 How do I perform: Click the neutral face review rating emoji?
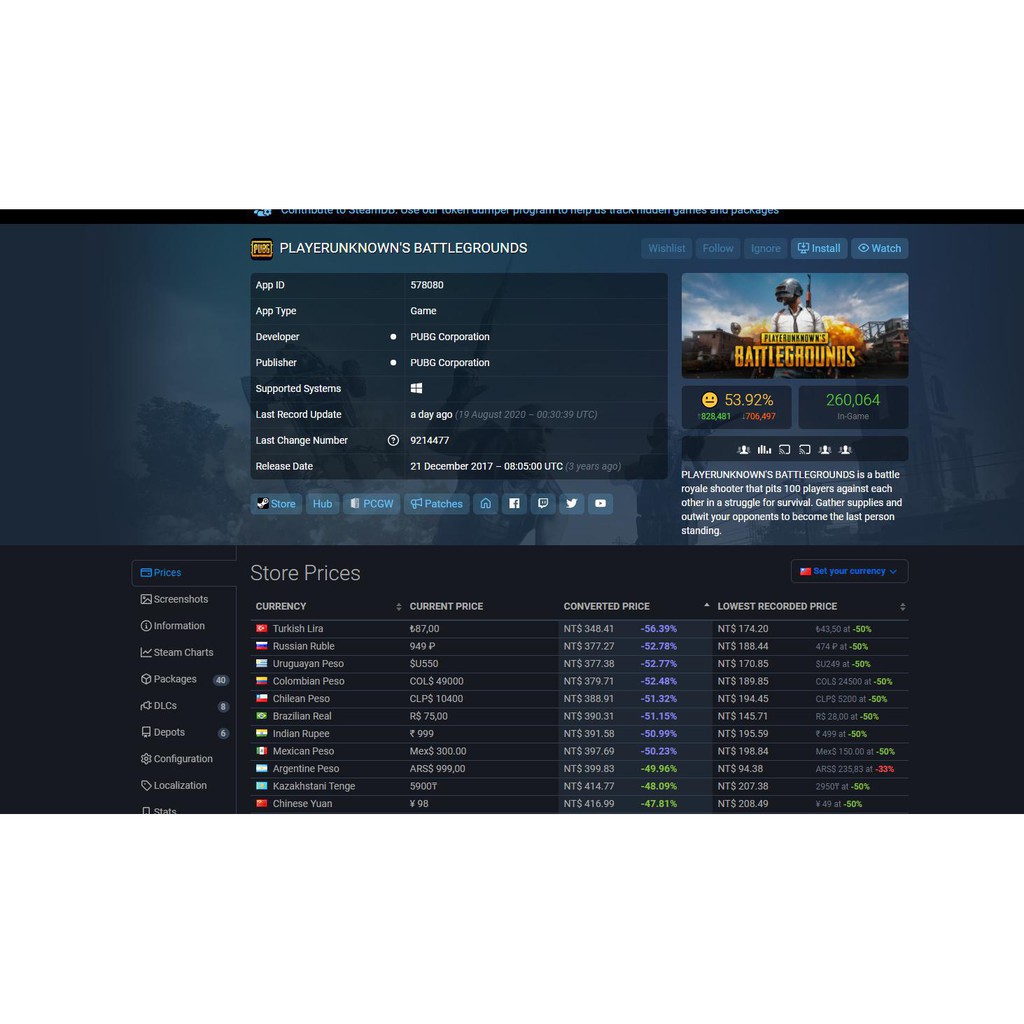709,400
